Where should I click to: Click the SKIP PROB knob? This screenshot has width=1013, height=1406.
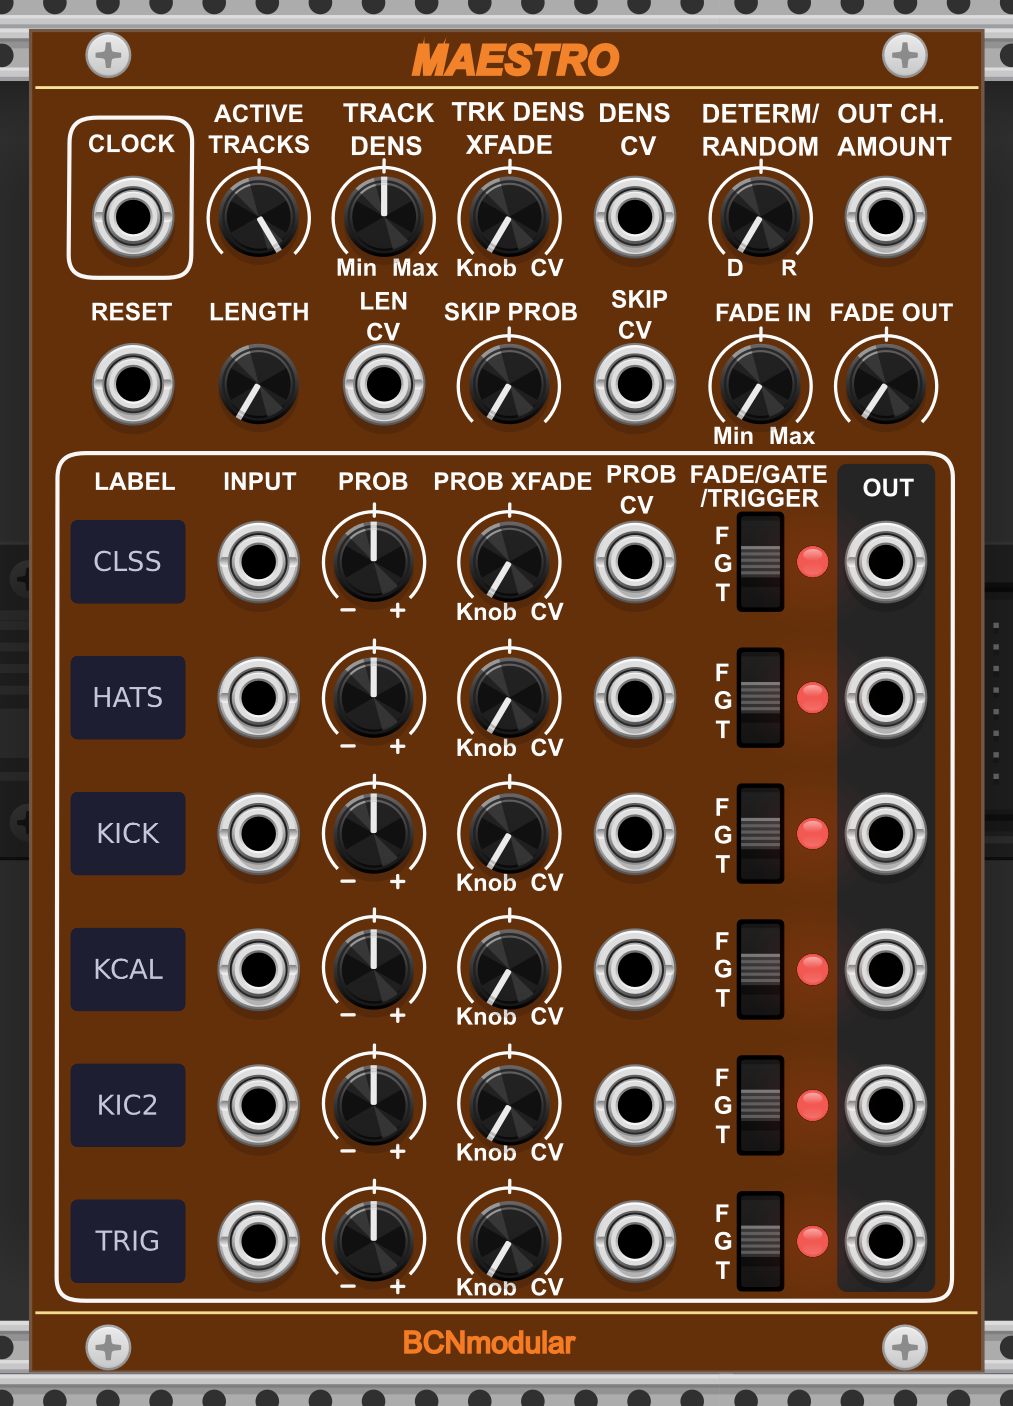pyautogui.click(x=509, y=384)
